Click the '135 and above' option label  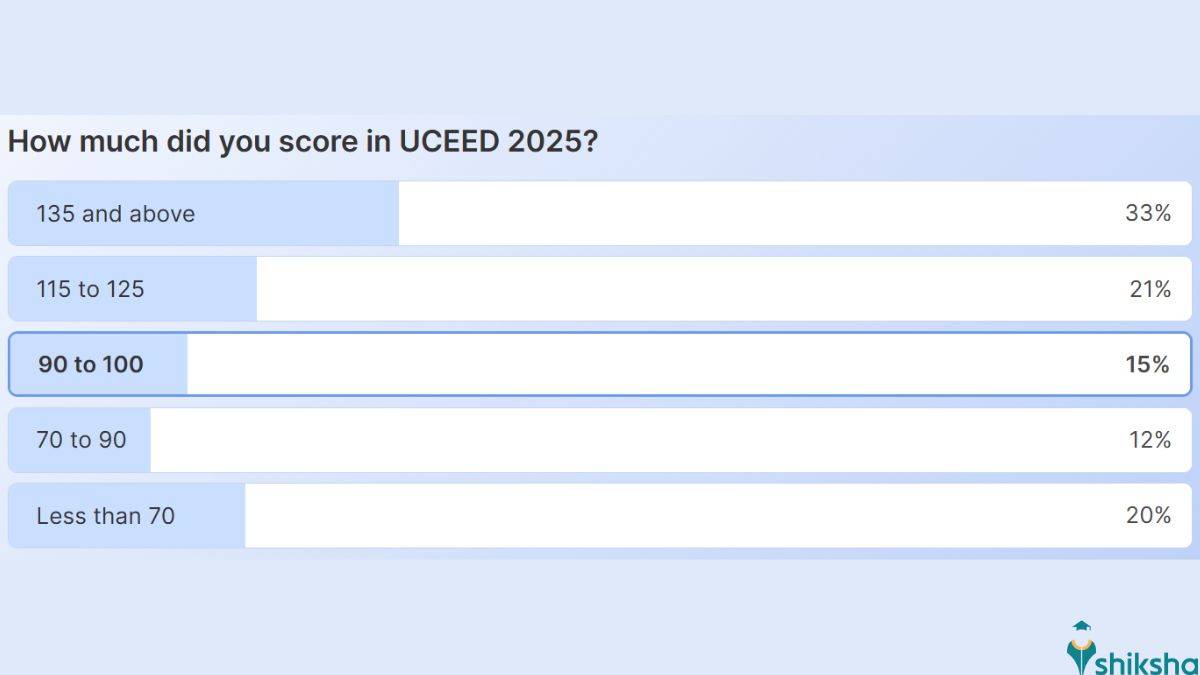pyautogui.click(x=115, y=213)
